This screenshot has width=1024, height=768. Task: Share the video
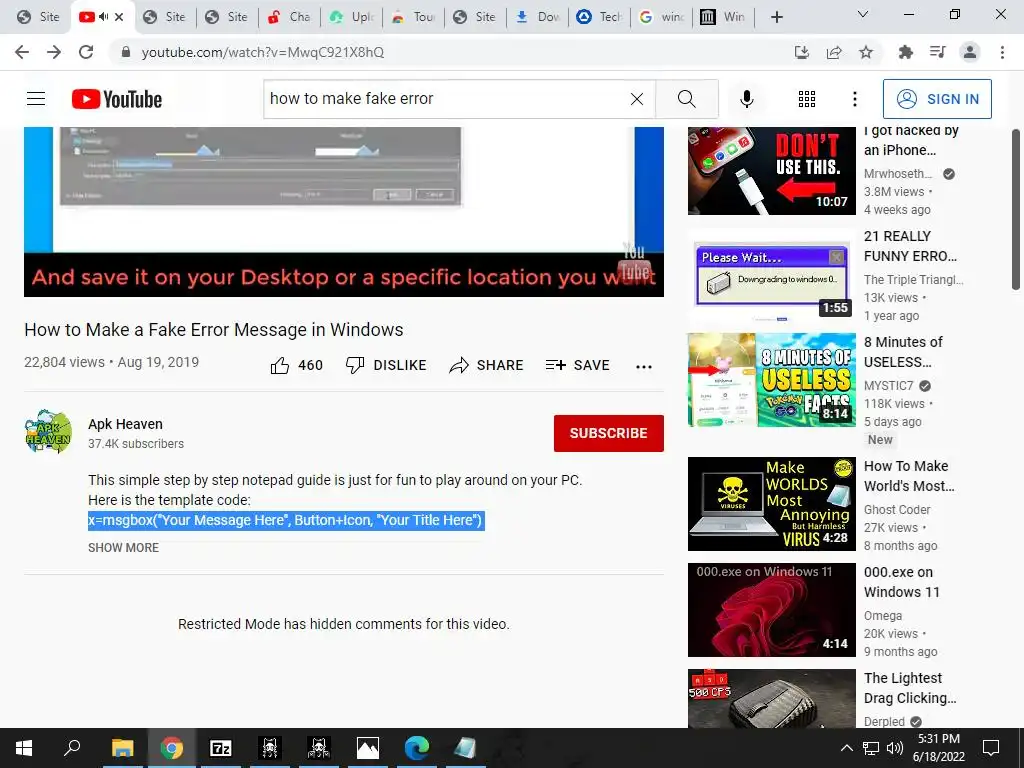pos(487,365)
